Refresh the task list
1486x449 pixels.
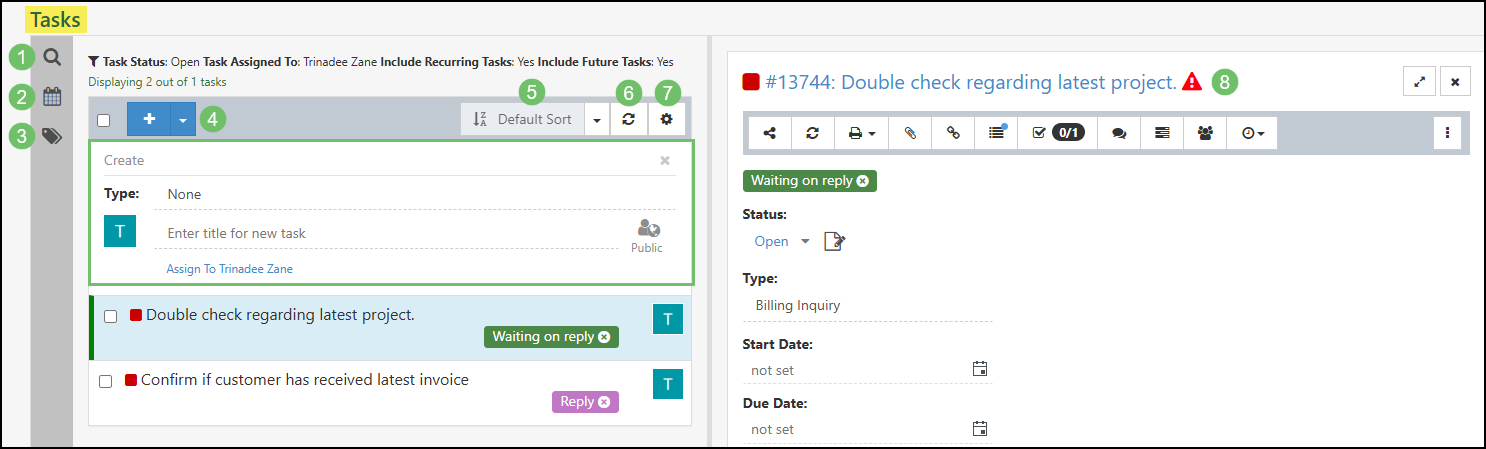[628, 119]
